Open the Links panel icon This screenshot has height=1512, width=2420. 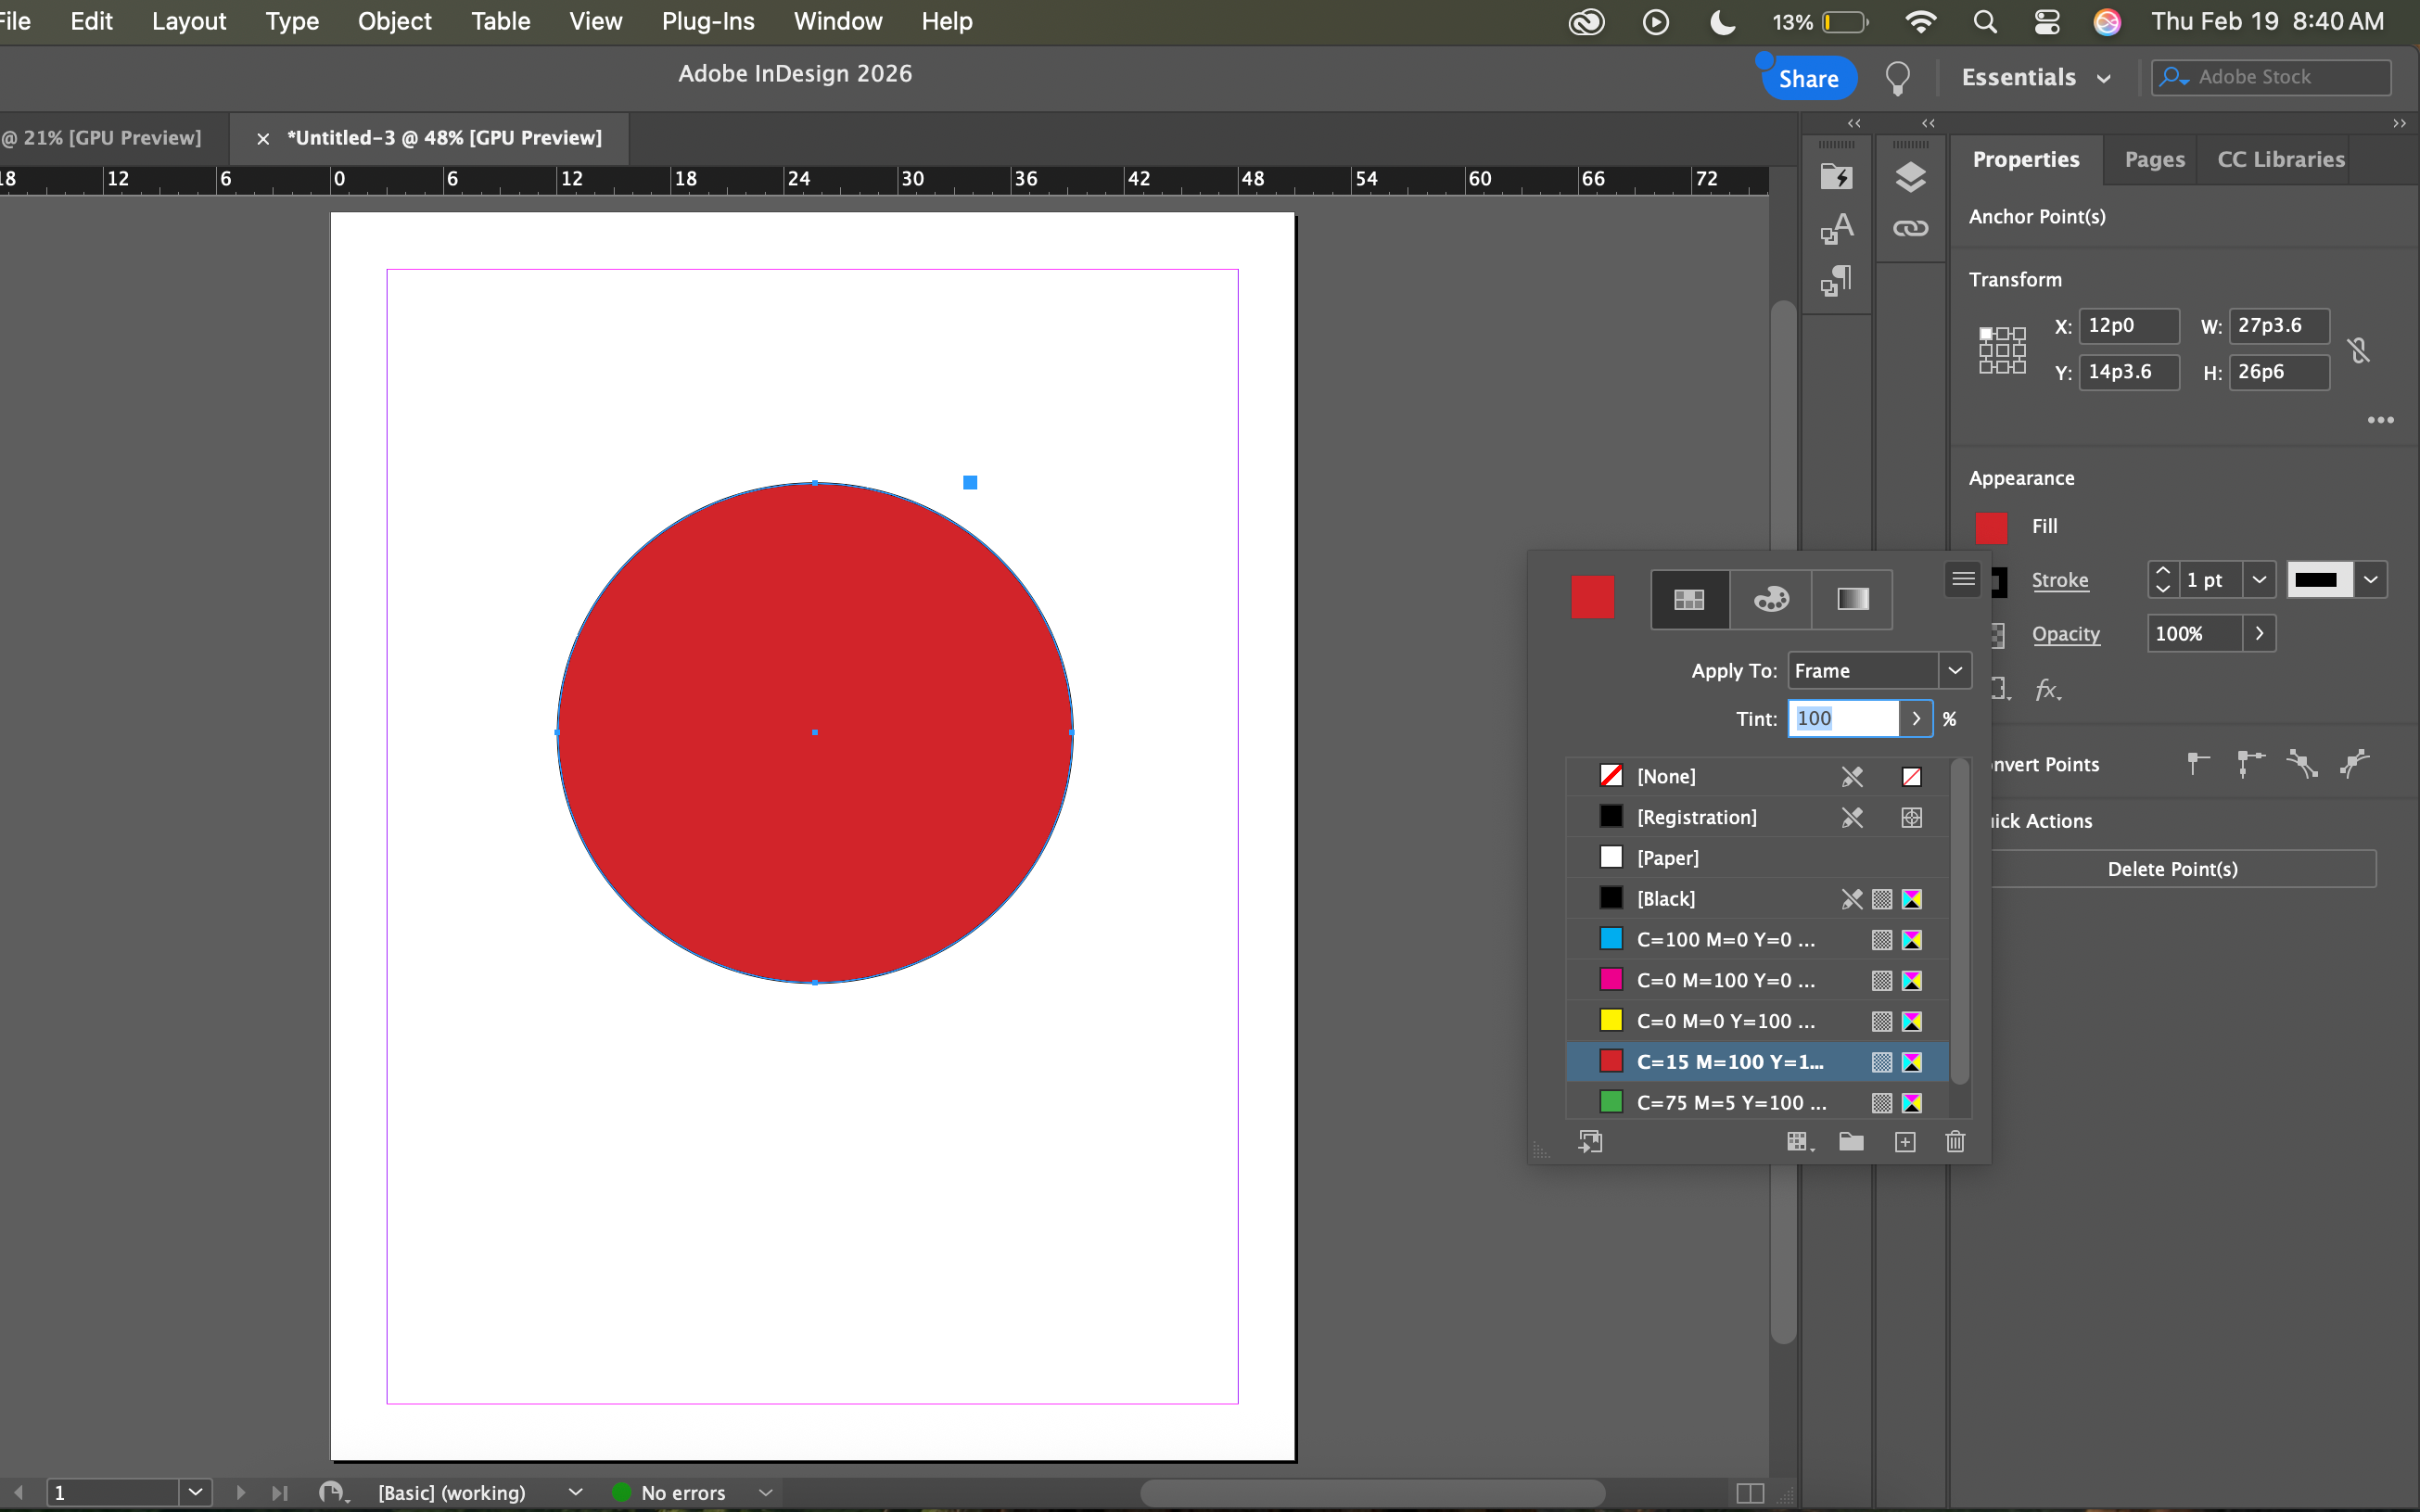(x=1910, y=229)
